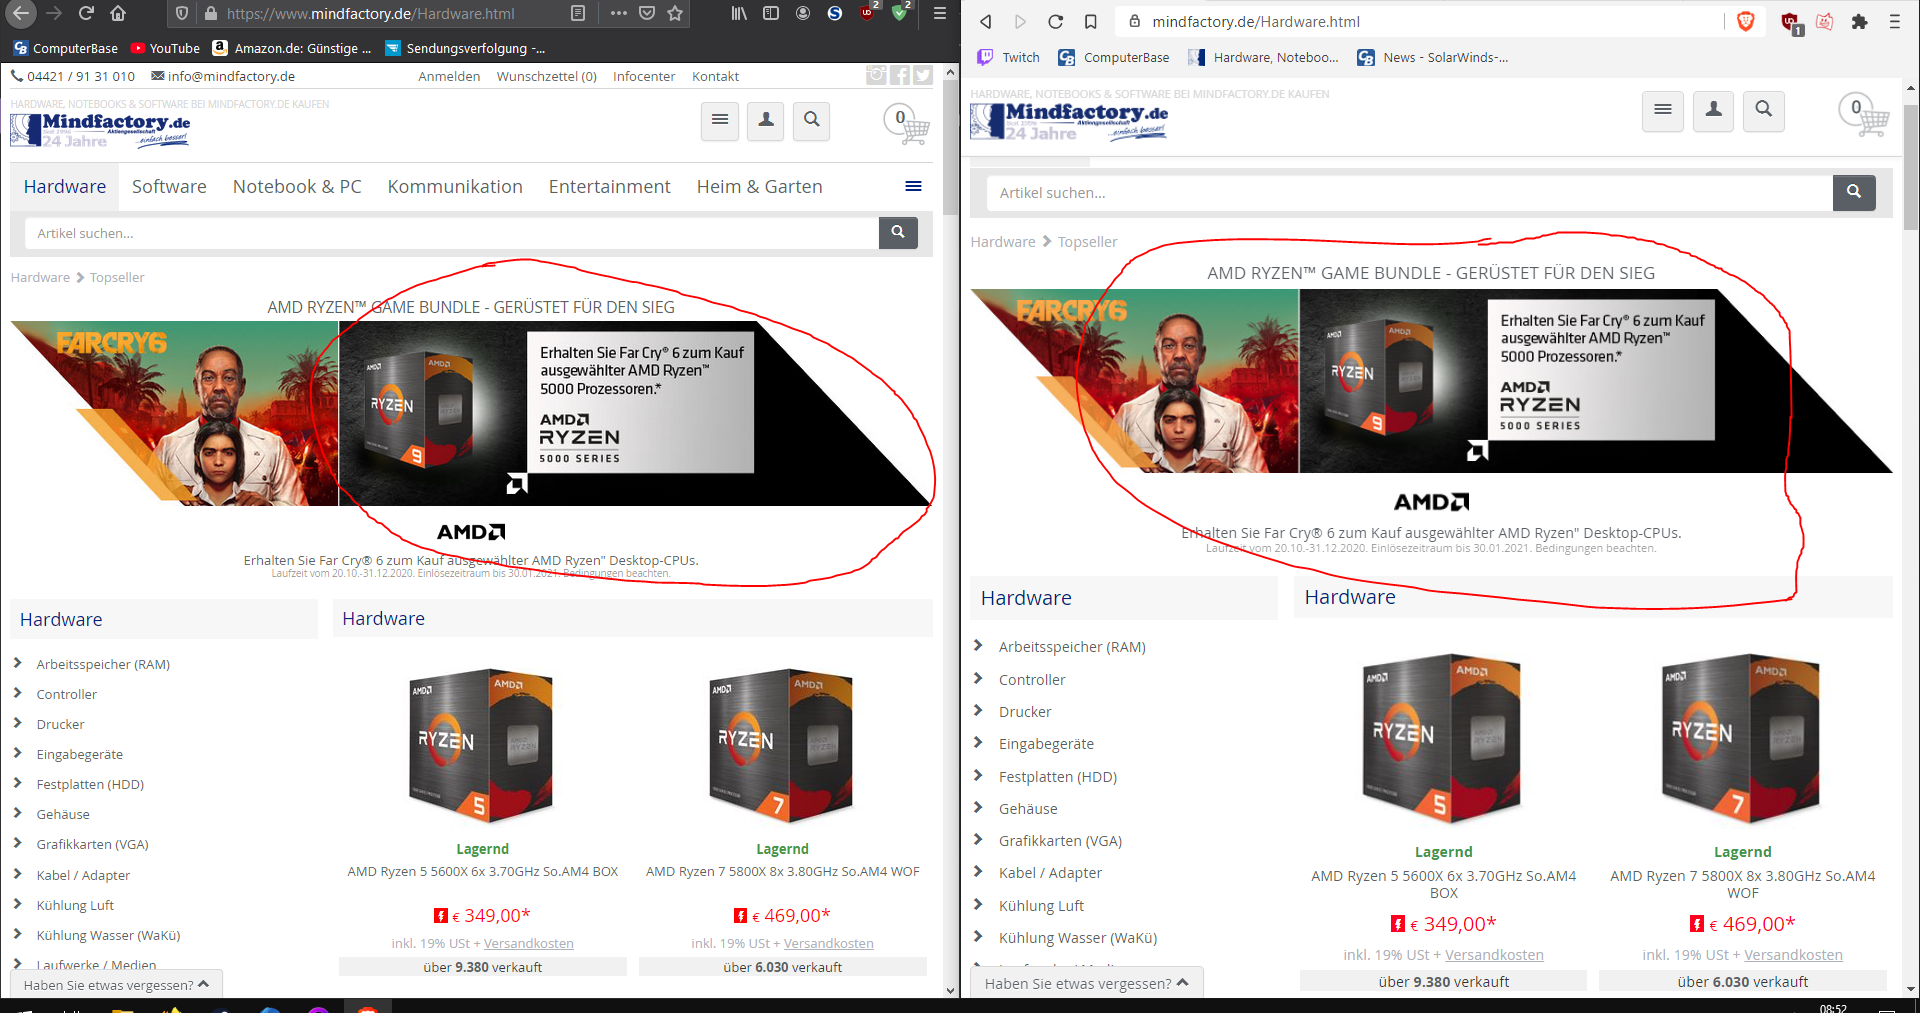Go back in the Brave window
The height and width of the screenshot is (1013, 1920).
(986, 21)
